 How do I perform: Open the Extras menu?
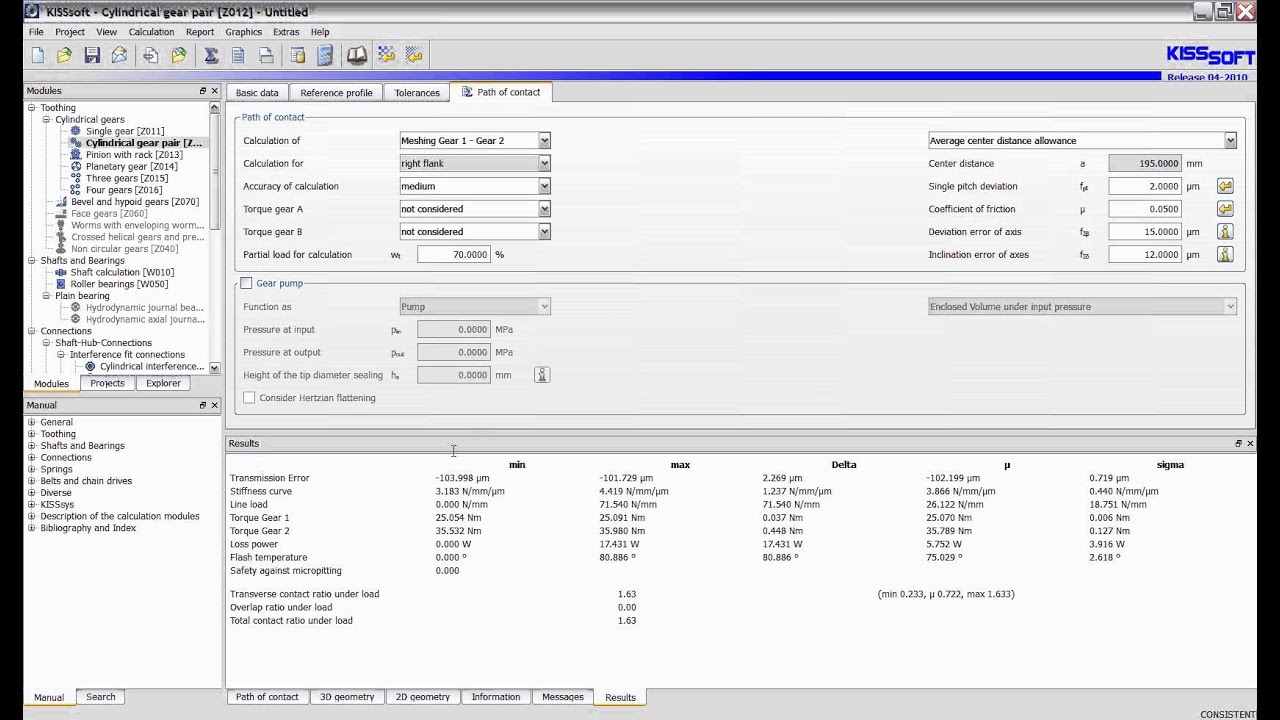pyautogui.click(x=286, y=32)
